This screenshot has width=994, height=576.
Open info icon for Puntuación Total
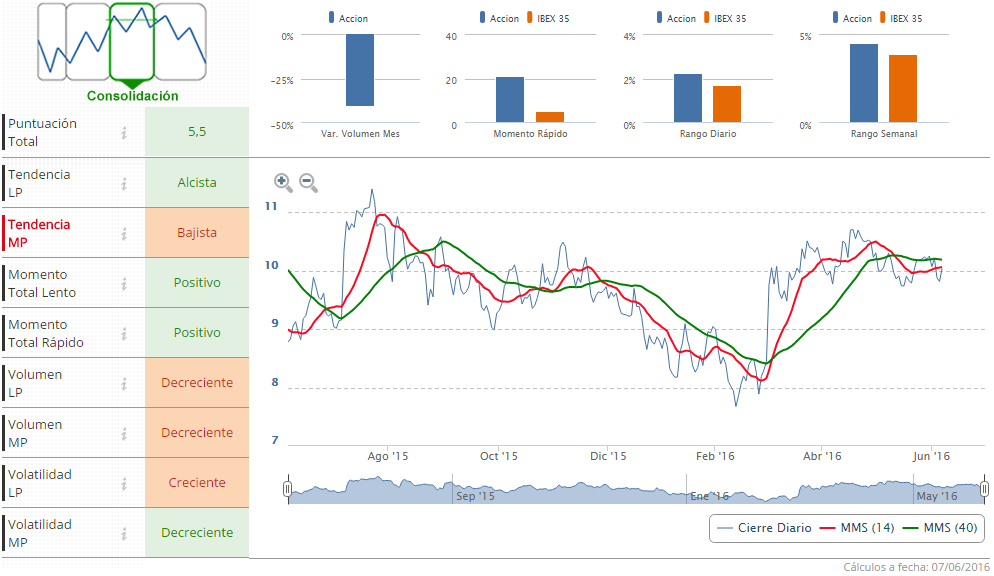(x=124, y=132)
